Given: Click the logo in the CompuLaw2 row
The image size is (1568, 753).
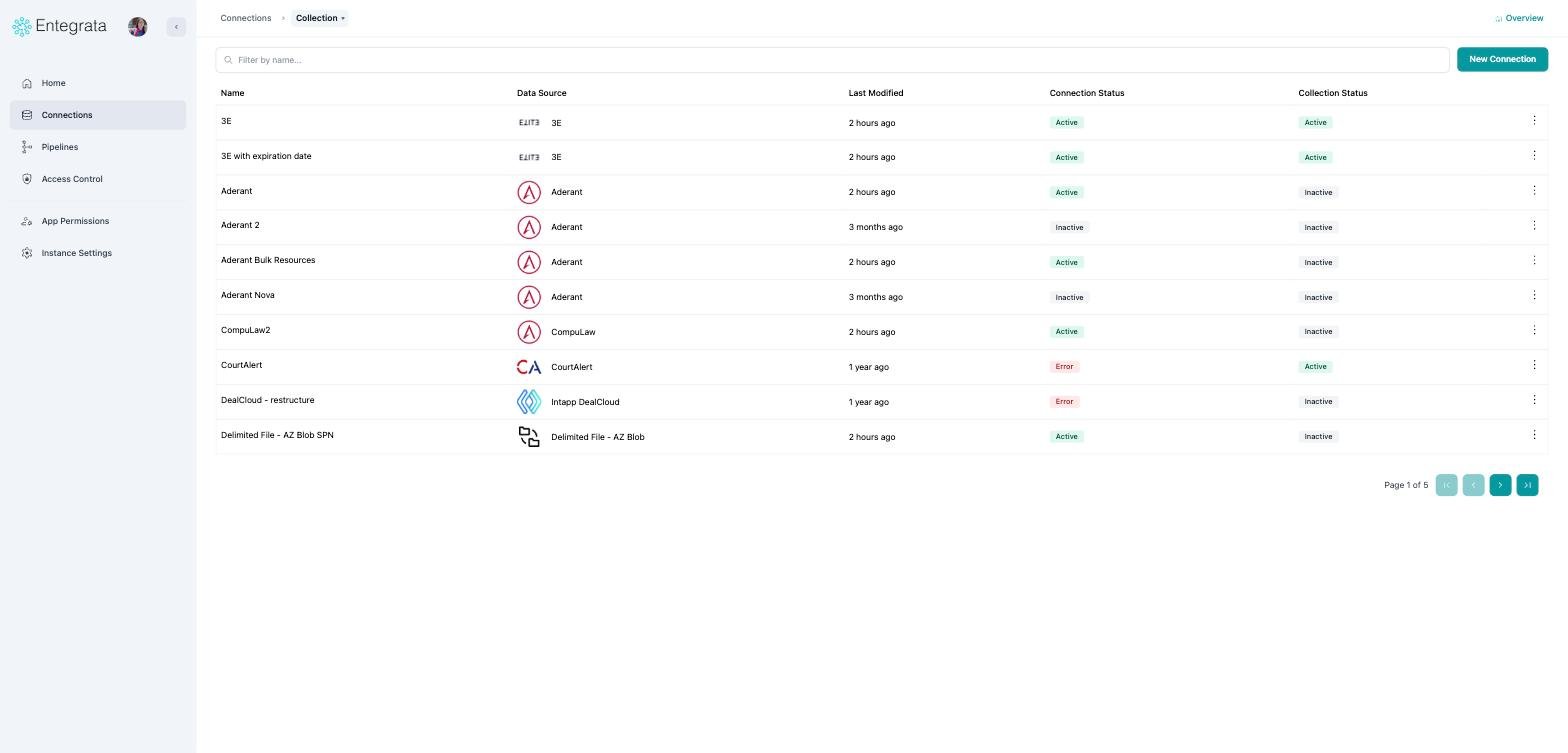Looking at the screenshot, I should [x=529, y=332].
